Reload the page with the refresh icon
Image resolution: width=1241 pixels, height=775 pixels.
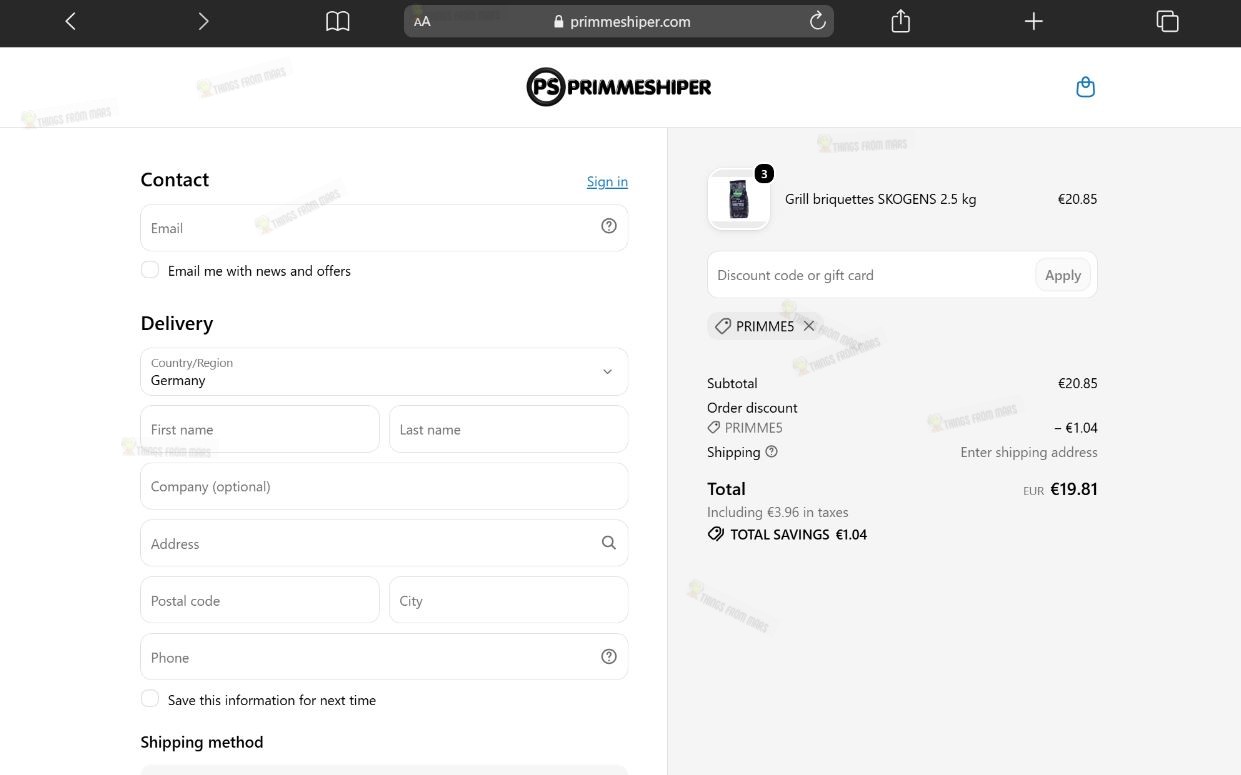[817, 20]
